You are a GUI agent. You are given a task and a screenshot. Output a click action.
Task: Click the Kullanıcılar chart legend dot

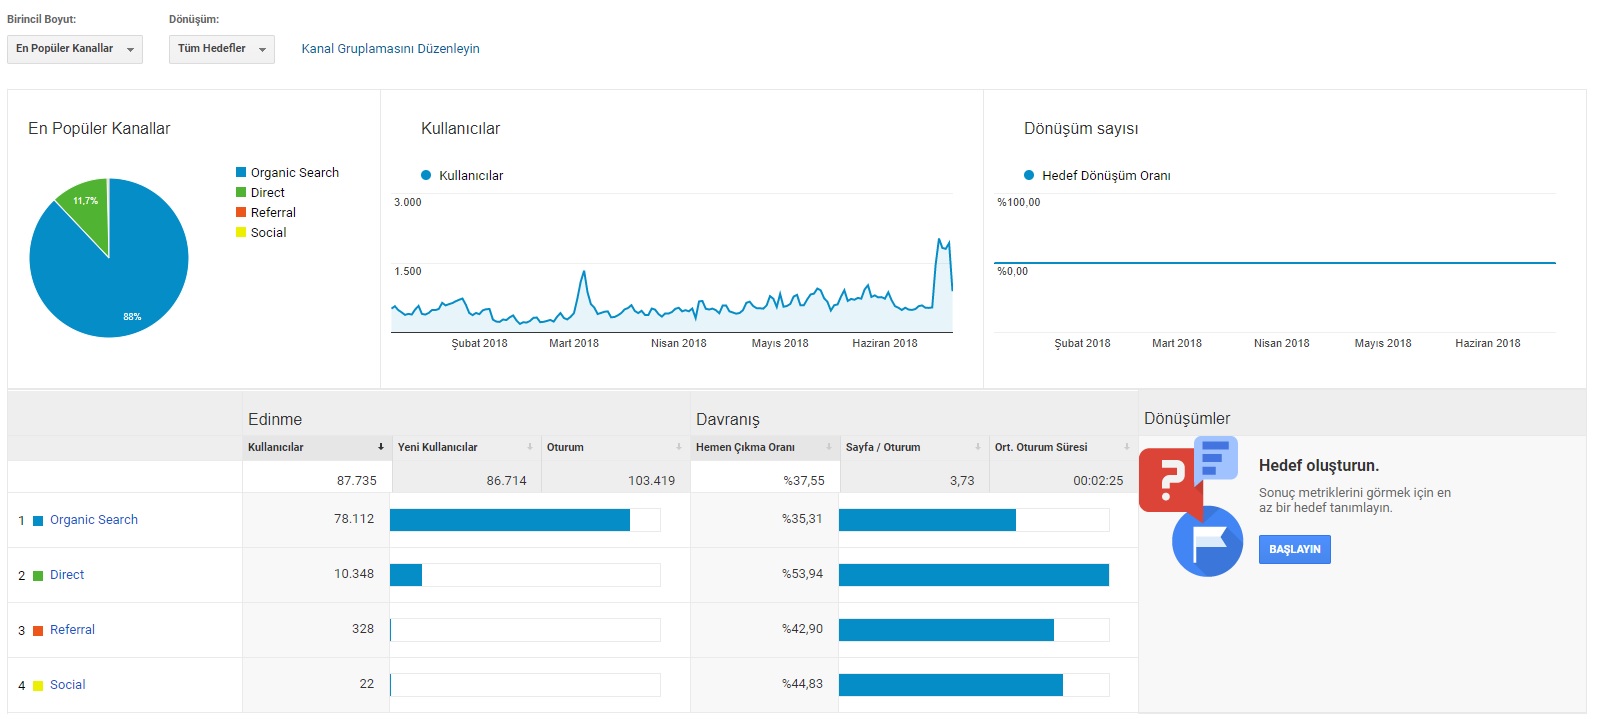point(426,175)
